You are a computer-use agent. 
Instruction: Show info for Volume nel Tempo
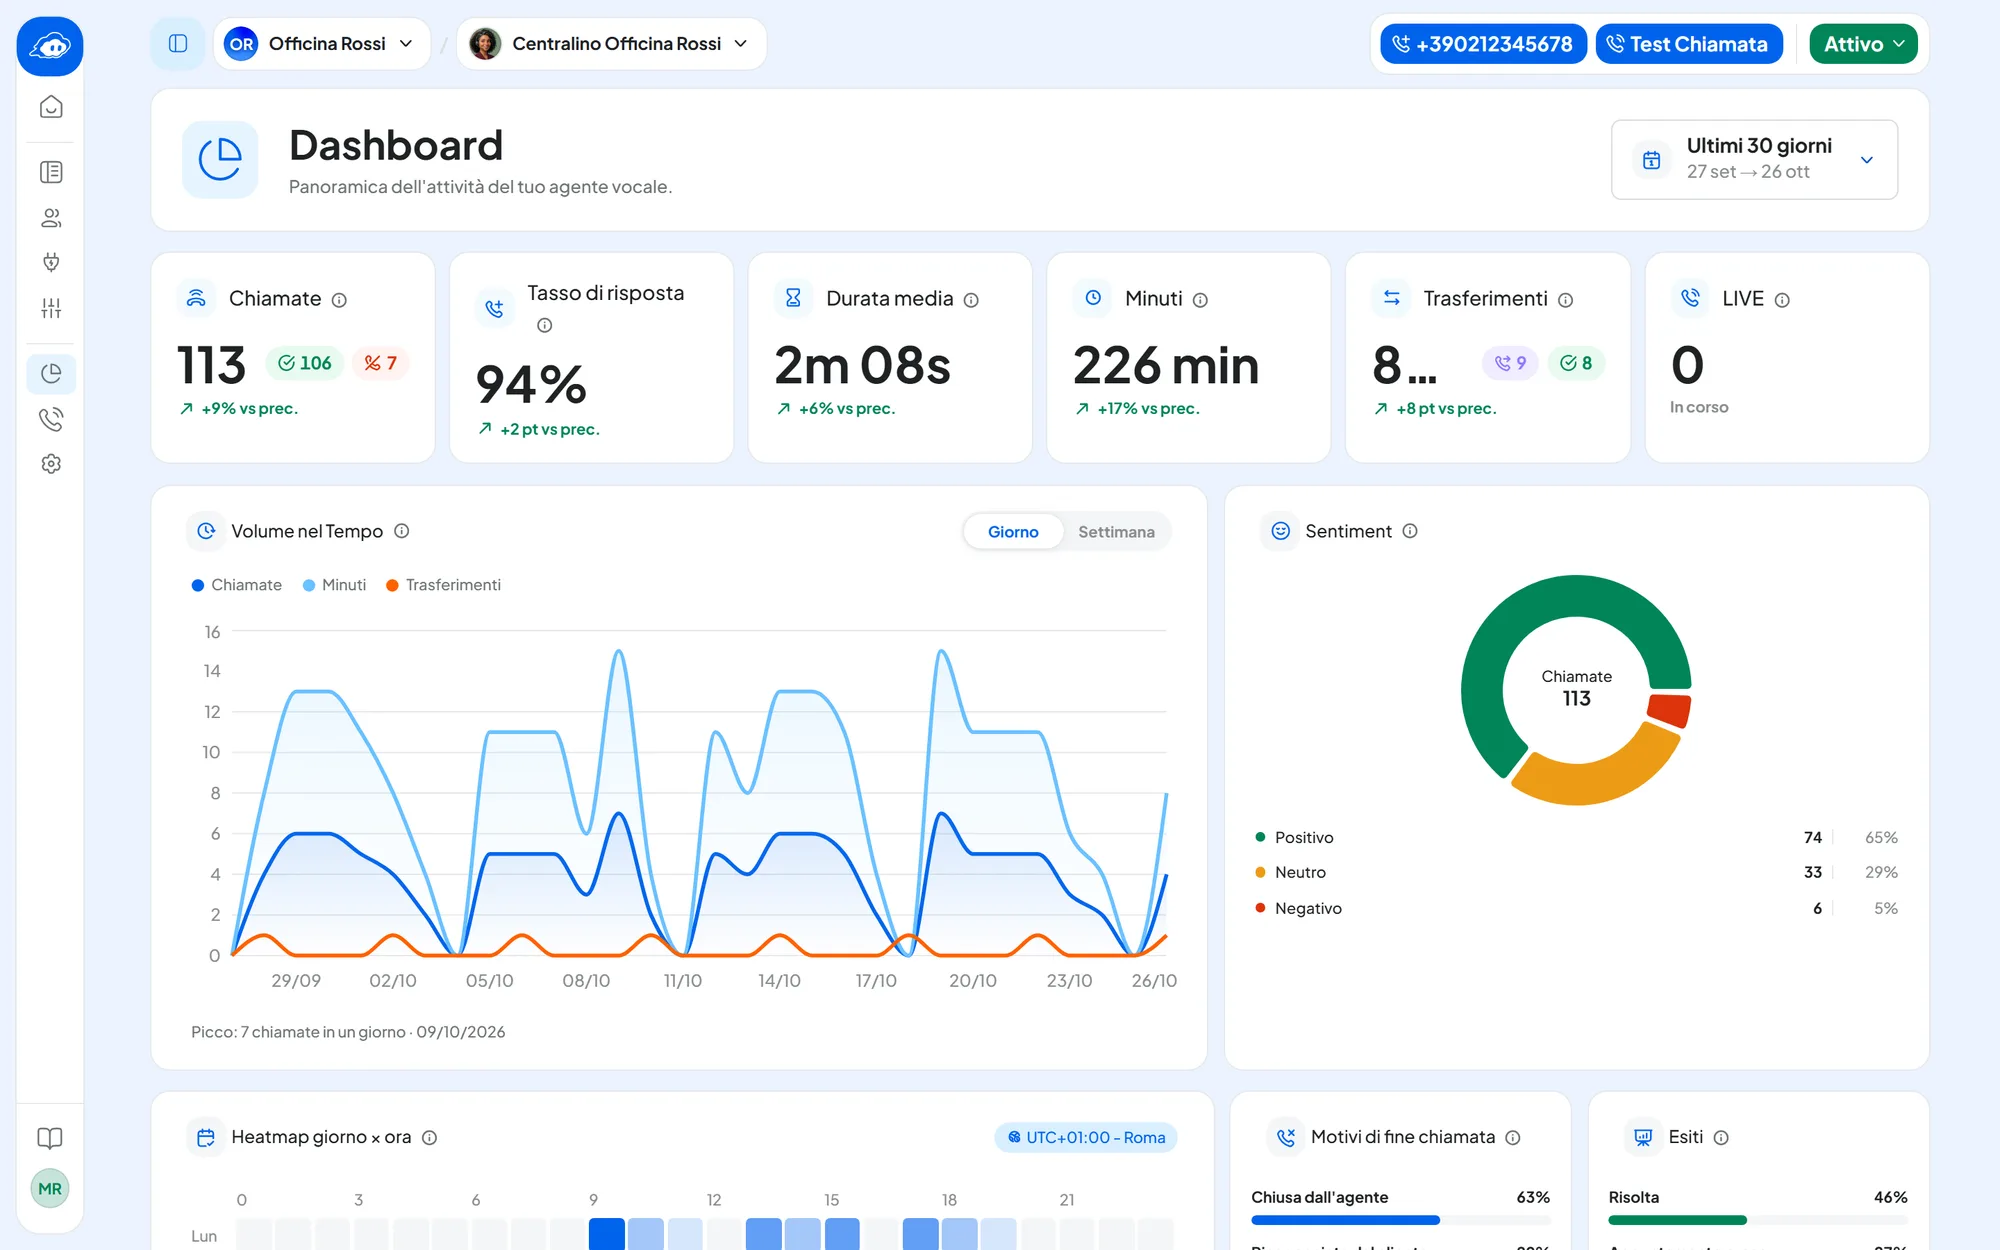tap(402, 531)
